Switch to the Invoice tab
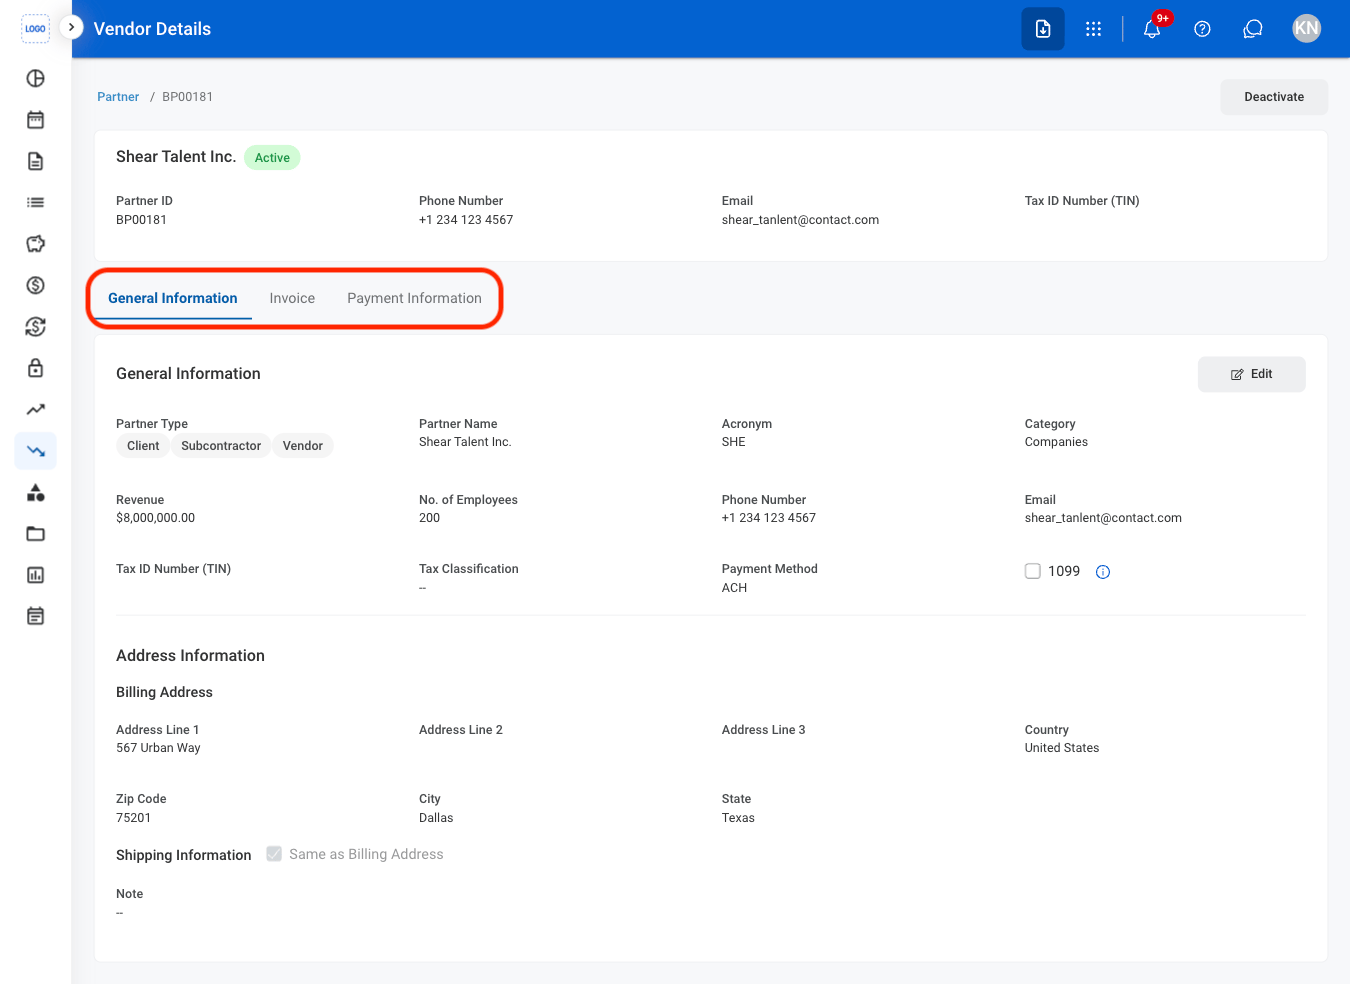 tap(292, 298)
